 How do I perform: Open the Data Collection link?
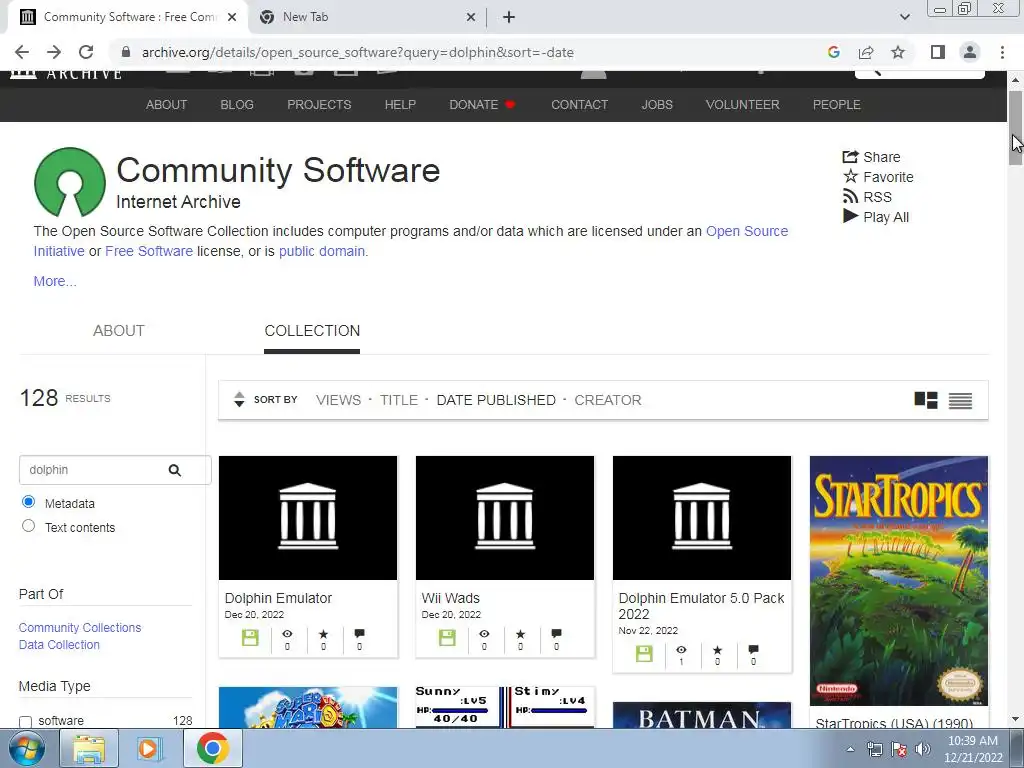tap(59, 645)
